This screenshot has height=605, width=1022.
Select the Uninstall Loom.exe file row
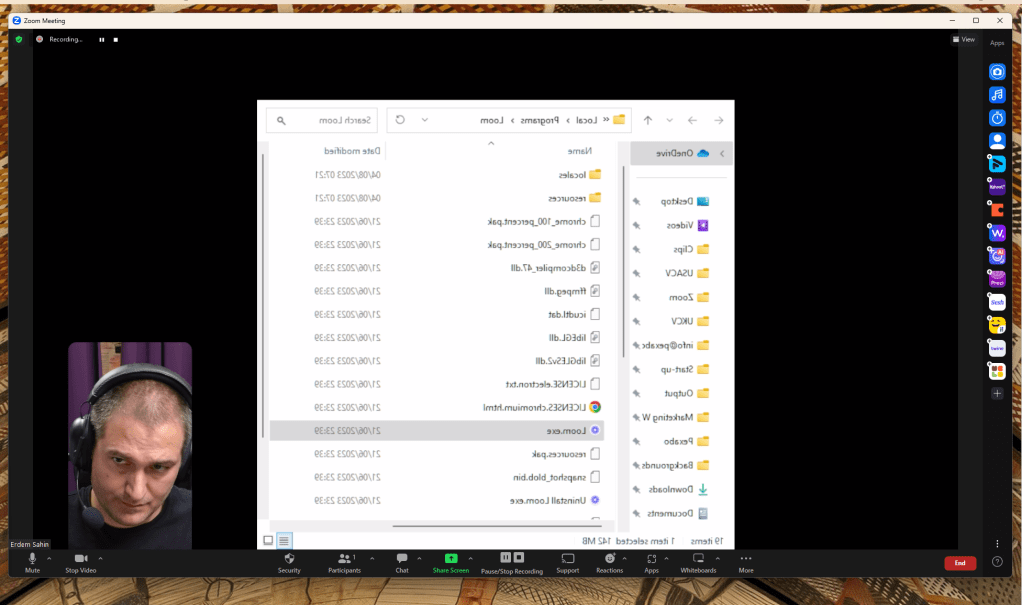tap(437, 500)
